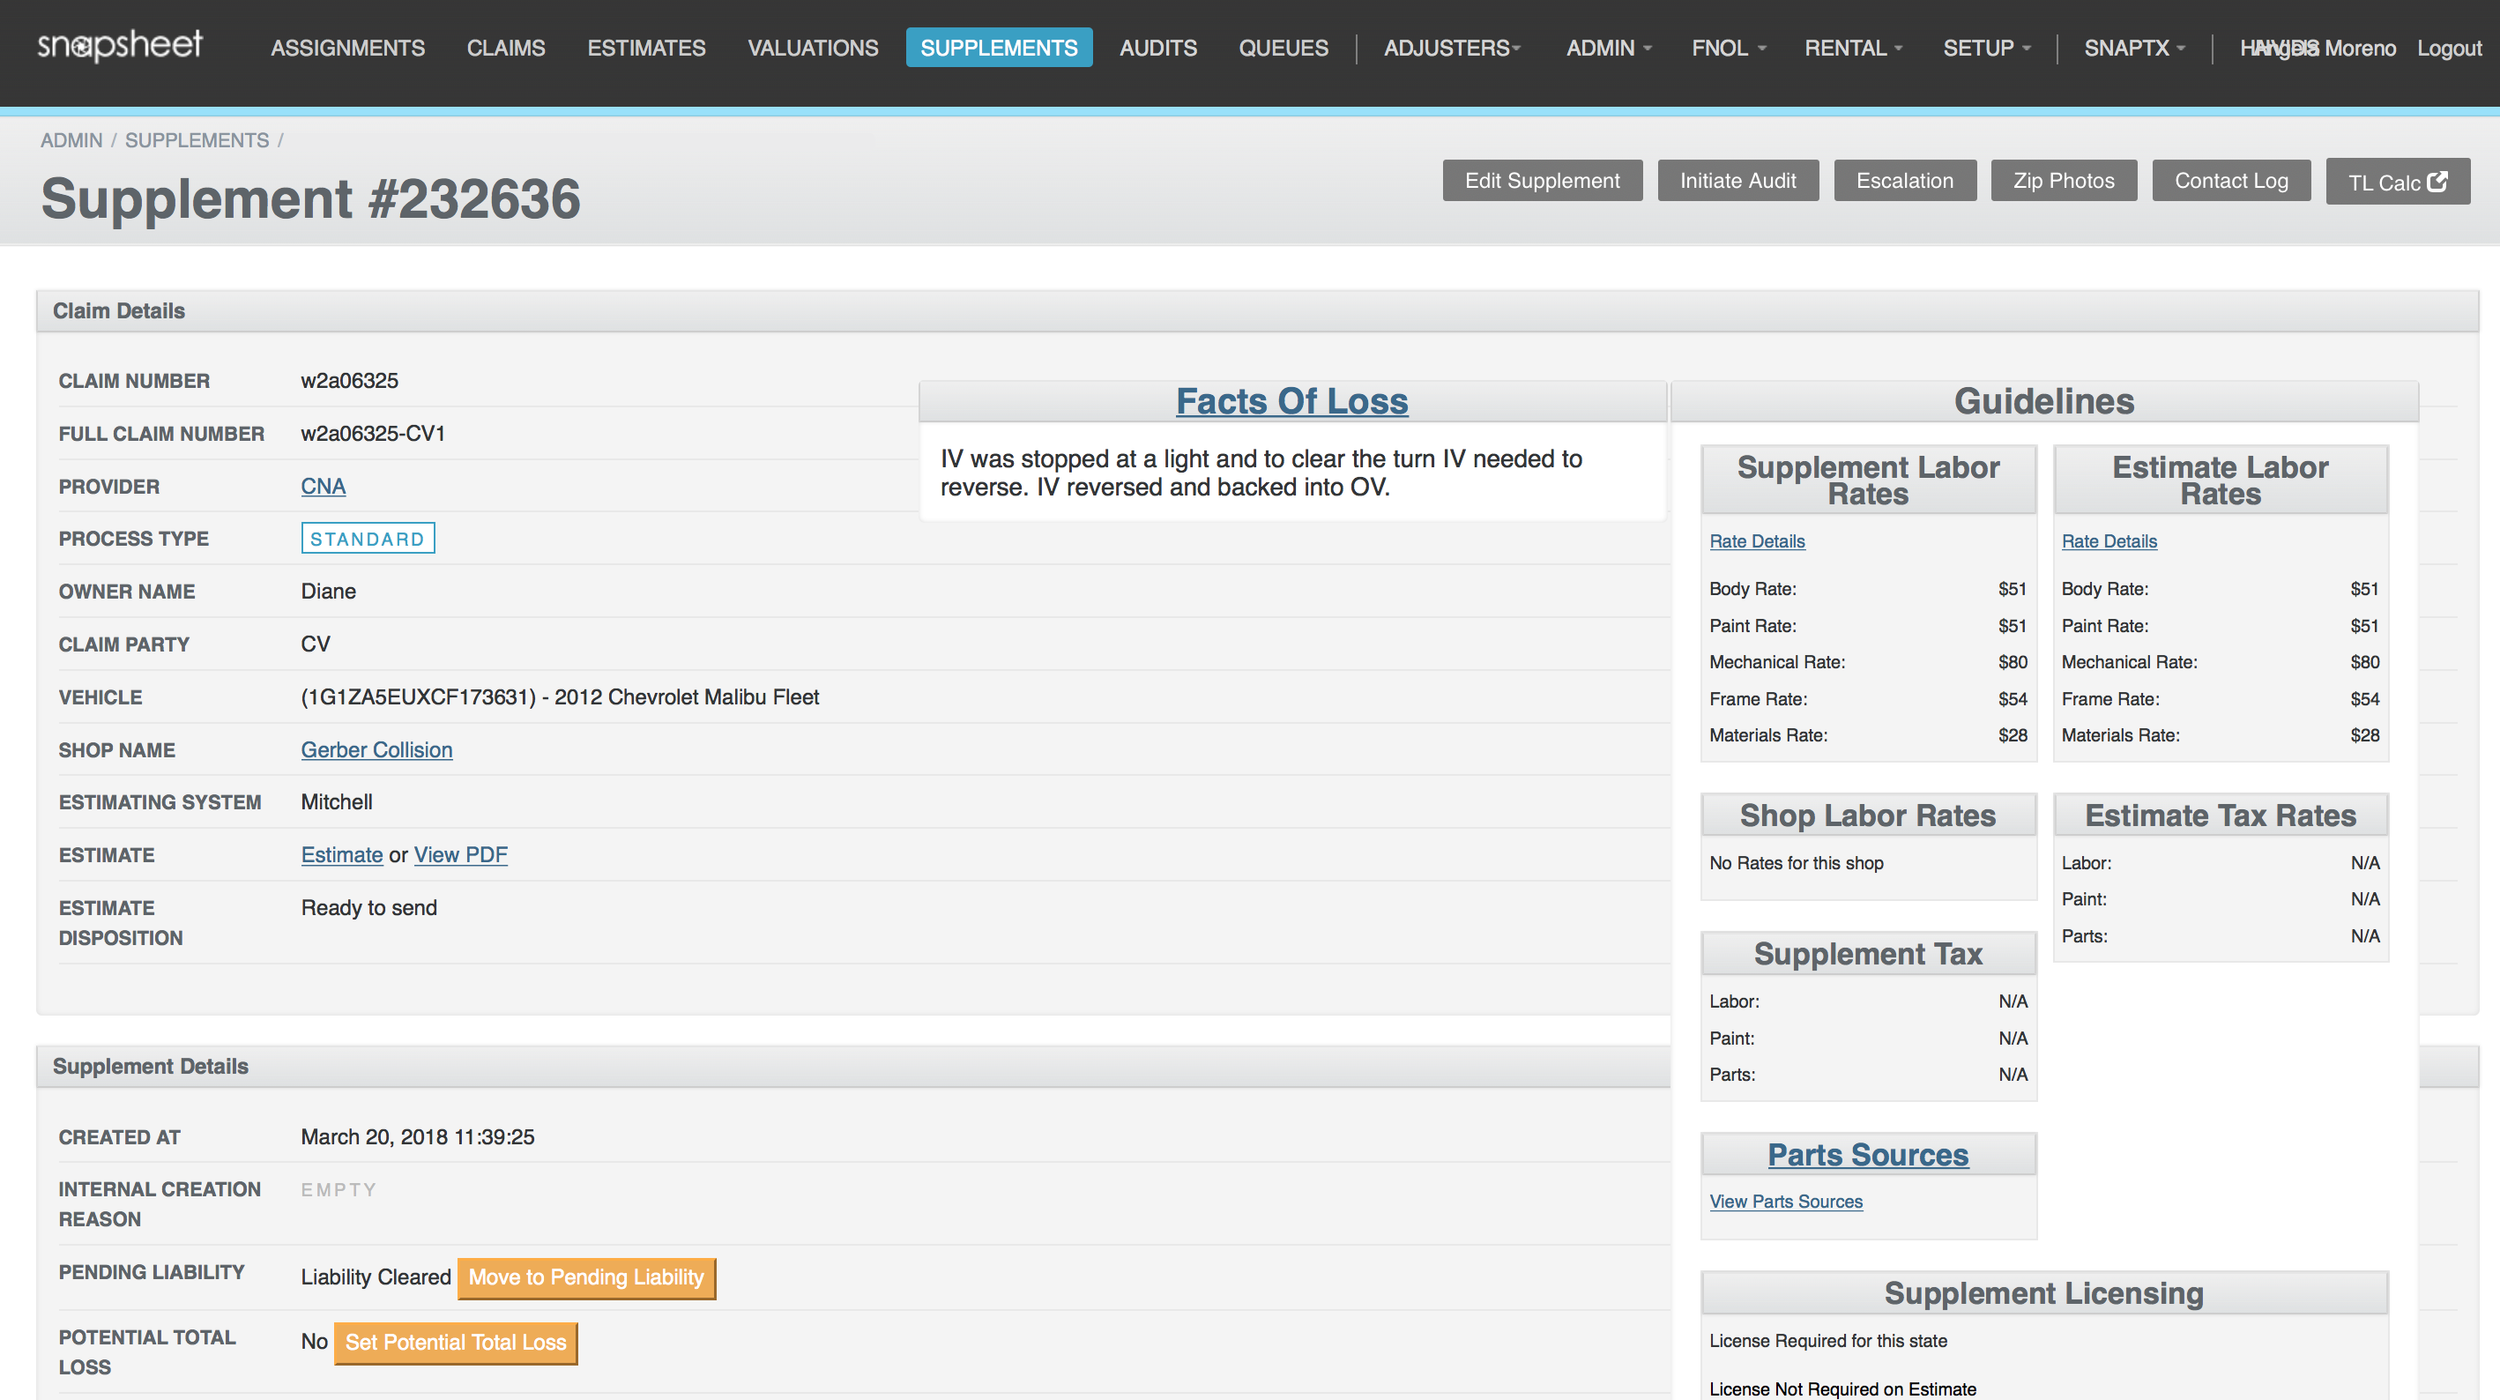This screenshot has width=2500, height=1400.
Task: Click Move to Pending Liability
Action: point(586,1278)
